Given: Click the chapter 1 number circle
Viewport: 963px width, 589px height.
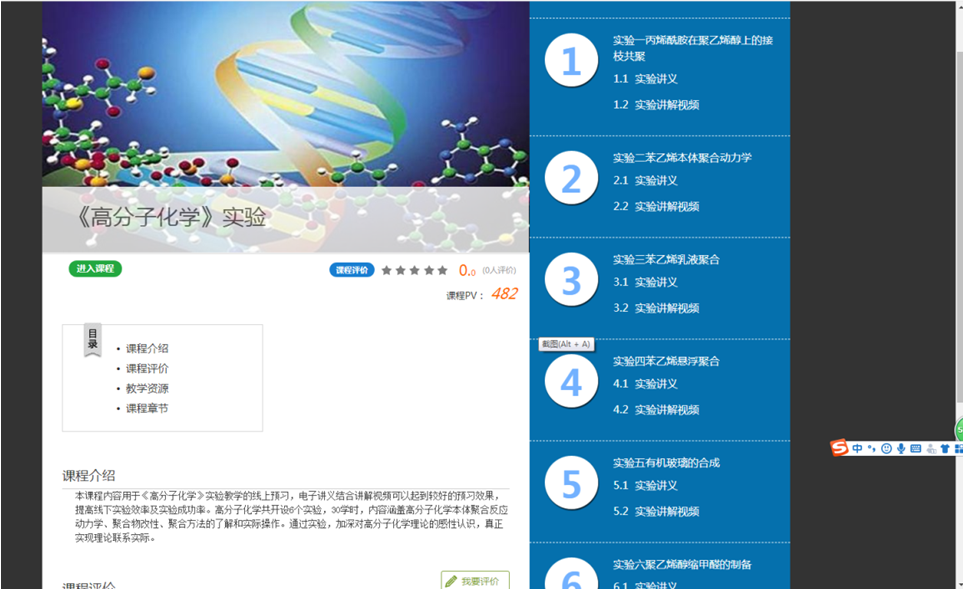Looking at the screenshot, I should (x=571, y=61).
